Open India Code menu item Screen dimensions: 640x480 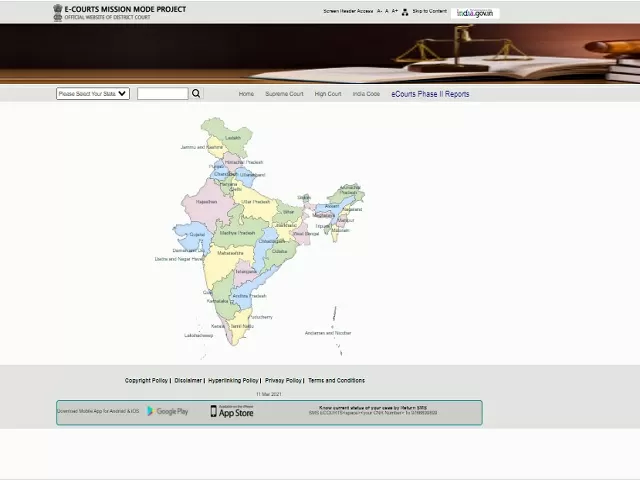coord(366,94)
